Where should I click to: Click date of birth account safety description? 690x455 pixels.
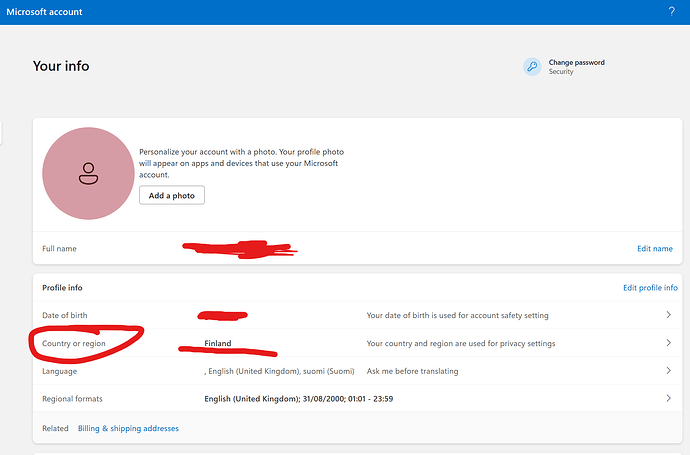458,315
